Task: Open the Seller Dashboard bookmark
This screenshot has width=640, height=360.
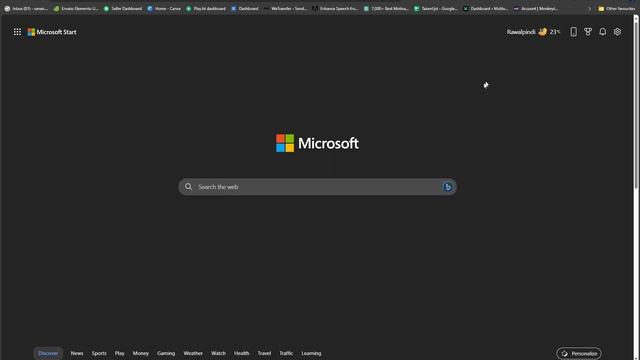Action: point(123,9)
